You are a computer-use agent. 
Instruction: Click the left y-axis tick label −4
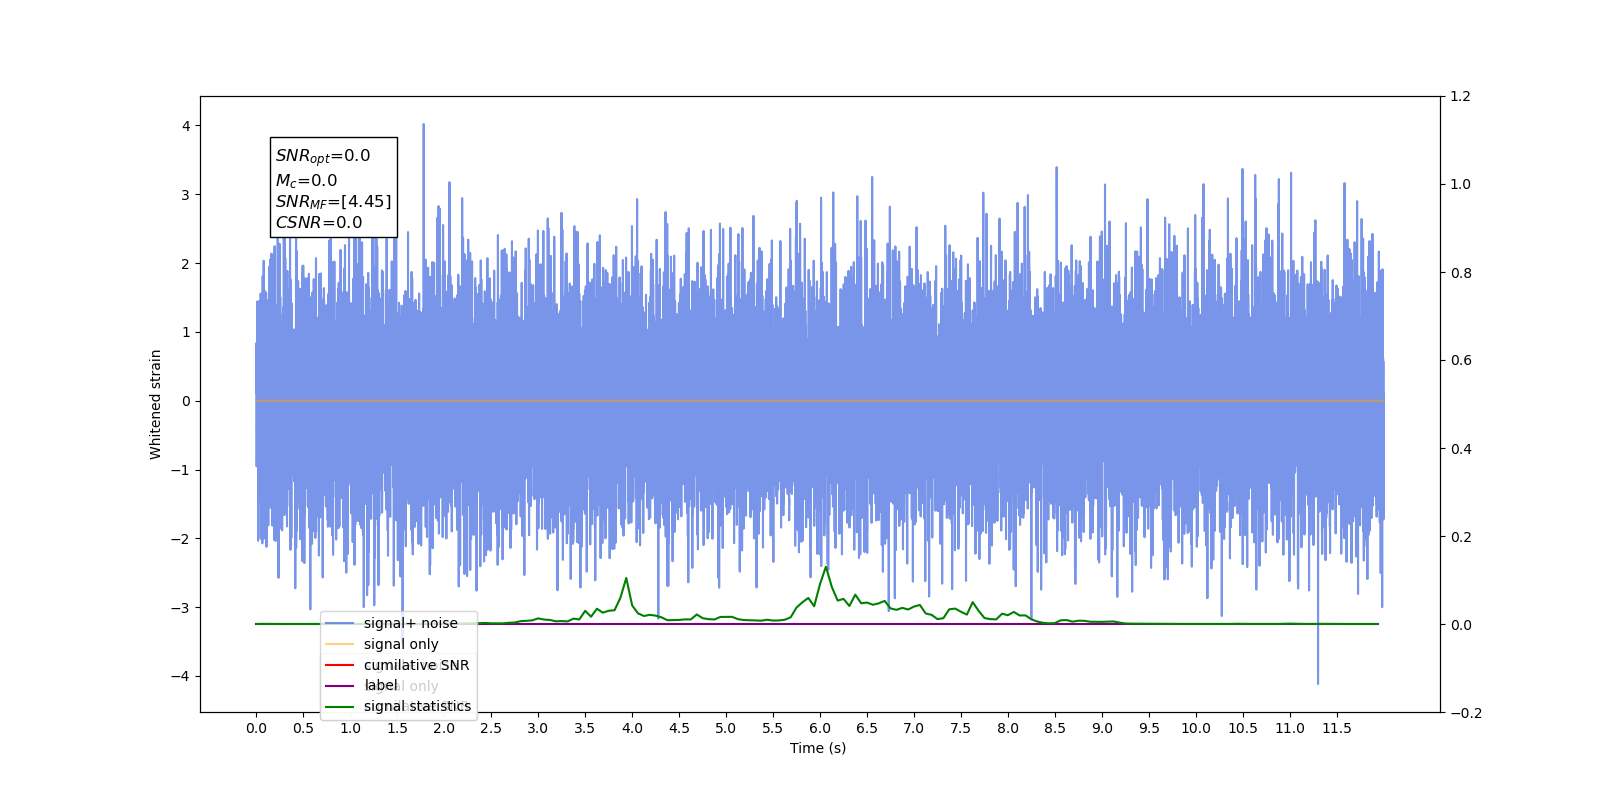click(x=181, y=677)
